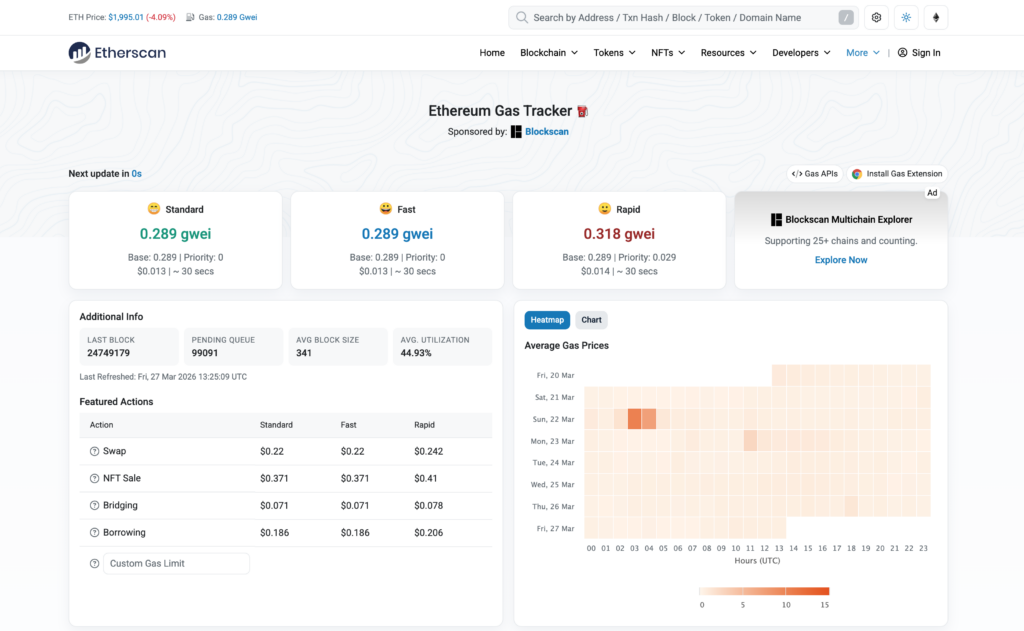Open the More menu
1024x631 pixels.
pos(862,53)
